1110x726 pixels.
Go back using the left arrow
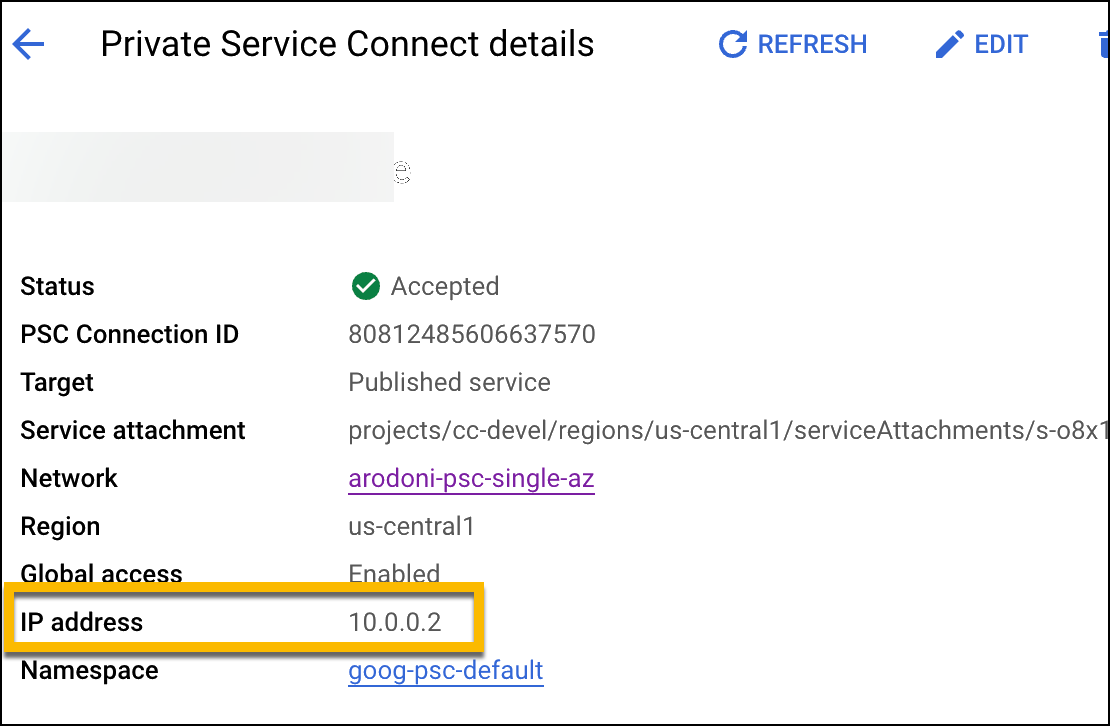pyautogui.click(x=28, y=44)
